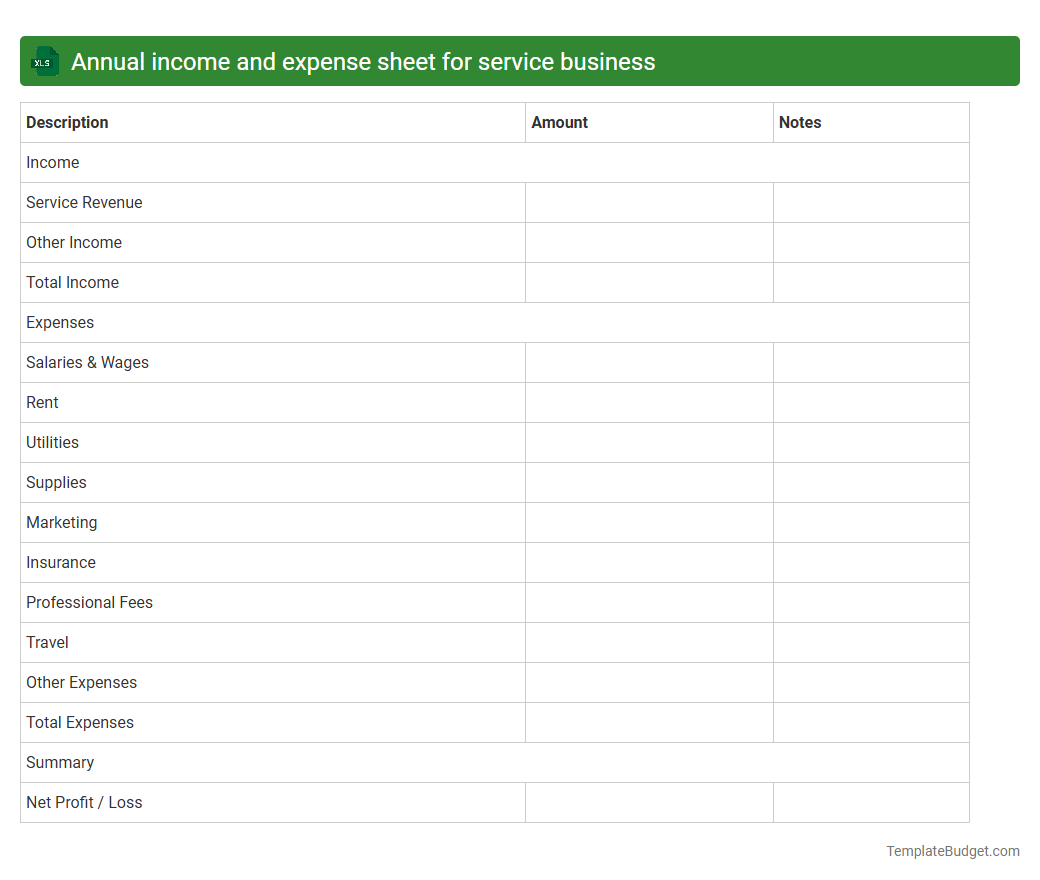Select the Total Expenses row label
Screen dimensions: 1040x880
click(x=80, y=722)
